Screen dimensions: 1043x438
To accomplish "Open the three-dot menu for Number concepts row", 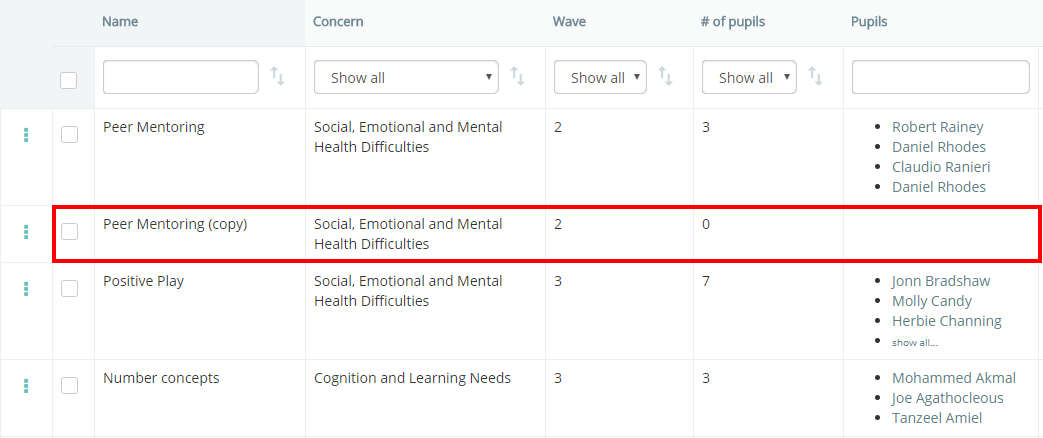I will tap(26, 386).
